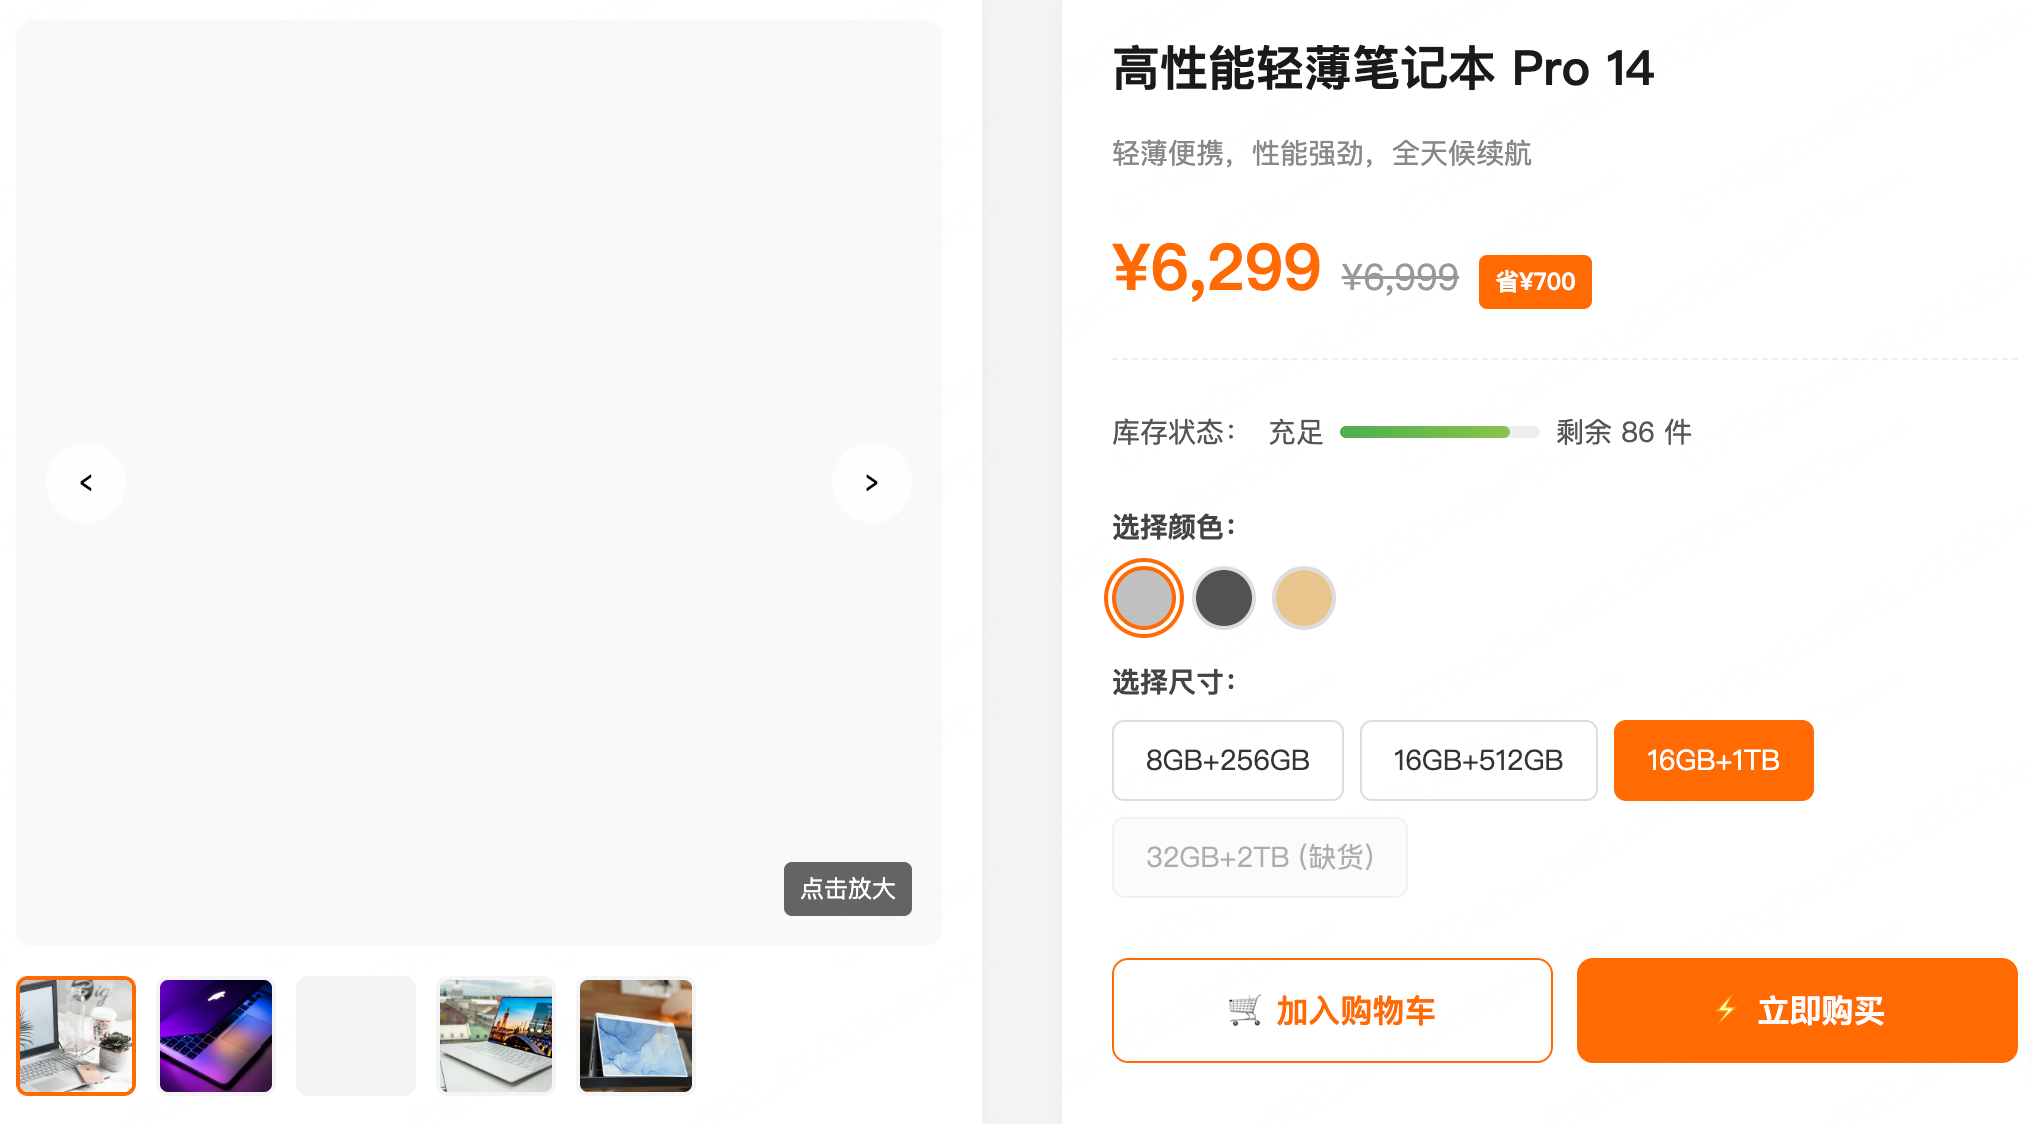Select the cityscape laptop thumbnail

pos(495,1035)
